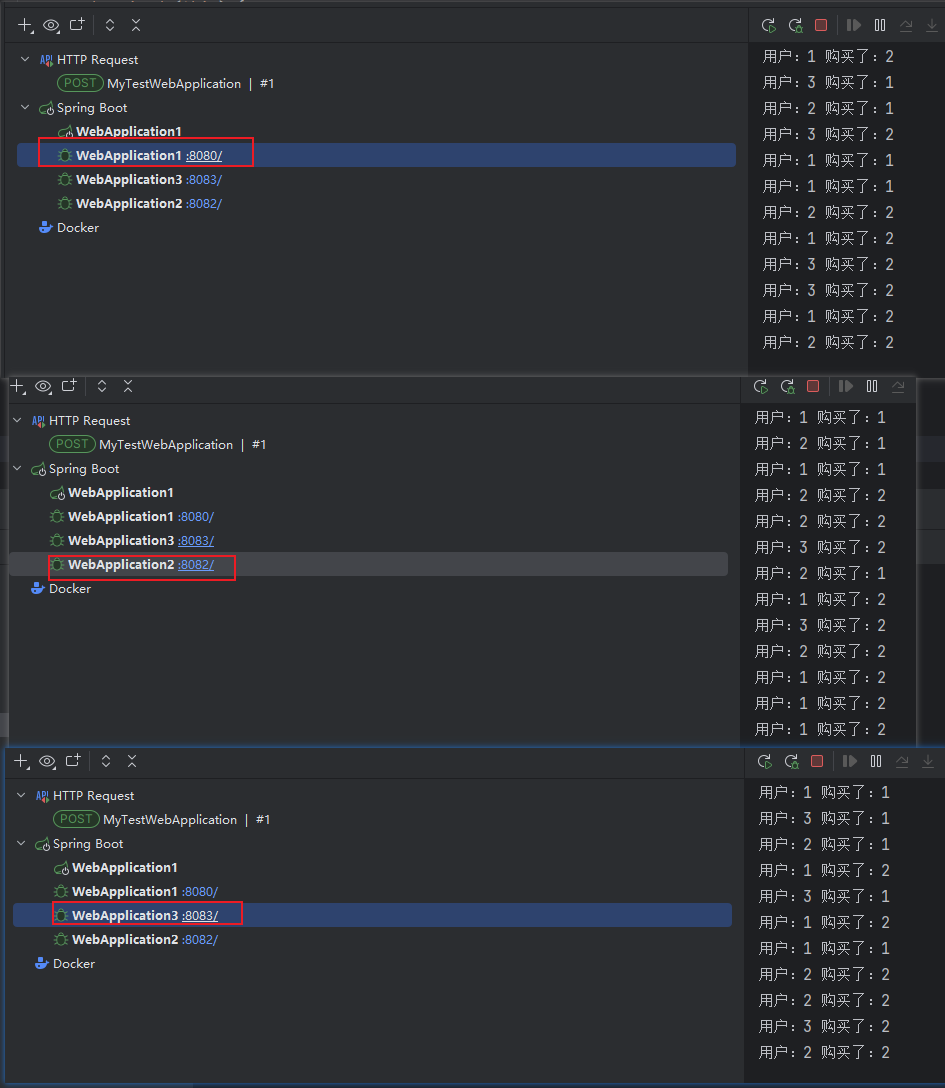Expand All tree nodes in bottom panel
This screenshot has width=945, height=1088.
106,761
